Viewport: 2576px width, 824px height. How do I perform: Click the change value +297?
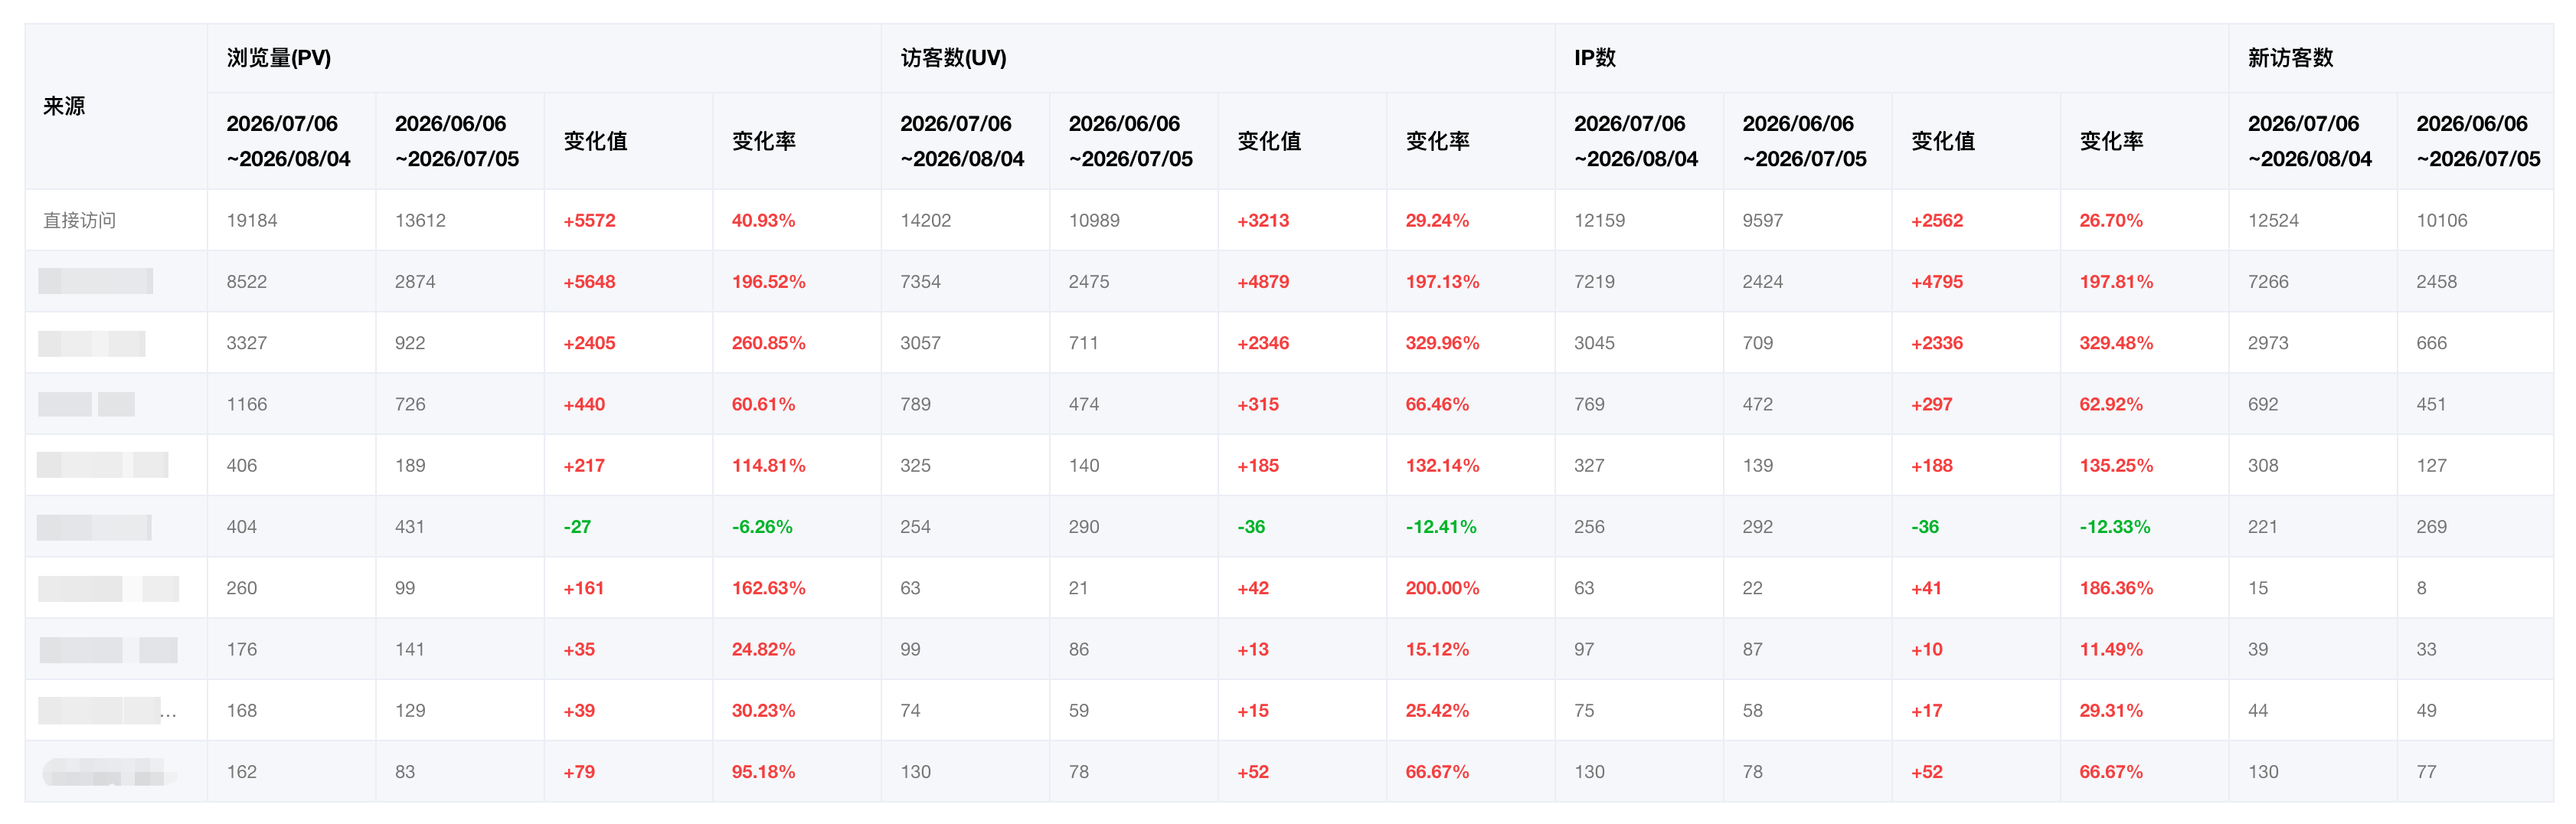click(1933, 404)
